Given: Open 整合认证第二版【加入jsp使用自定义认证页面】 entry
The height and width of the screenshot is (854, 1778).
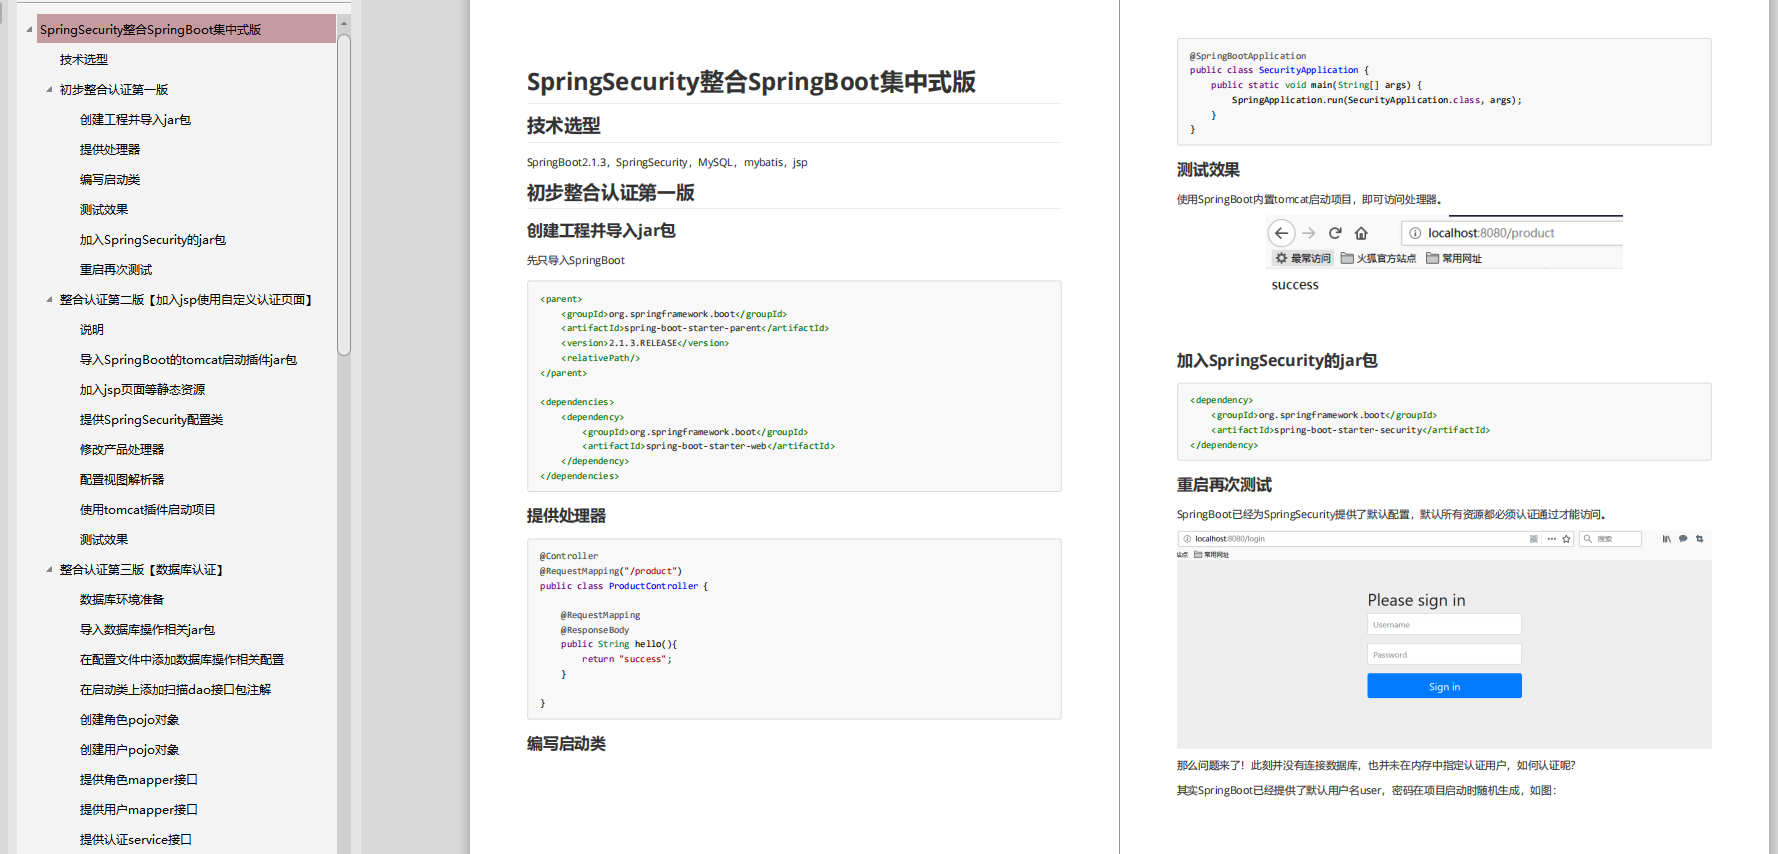Looking at the screenshot, I should [x=186, y=300].
